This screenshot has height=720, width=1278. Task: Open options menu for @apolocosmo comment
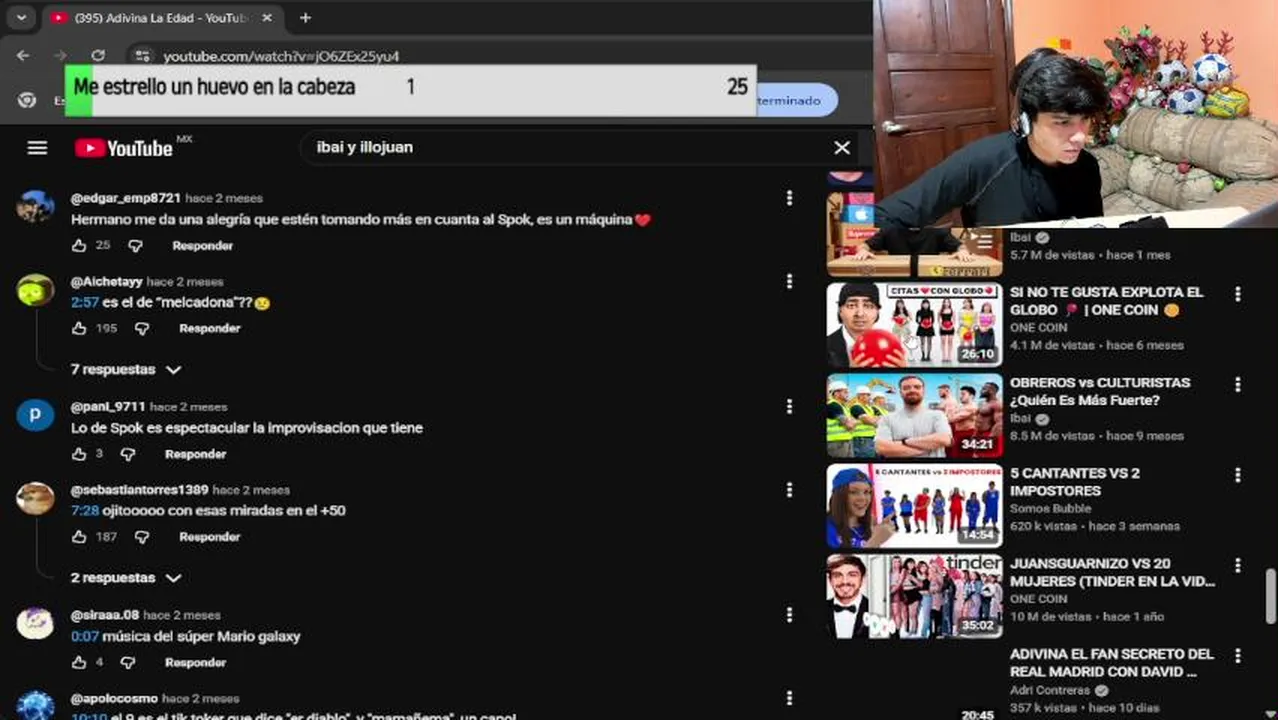(789, 698)
